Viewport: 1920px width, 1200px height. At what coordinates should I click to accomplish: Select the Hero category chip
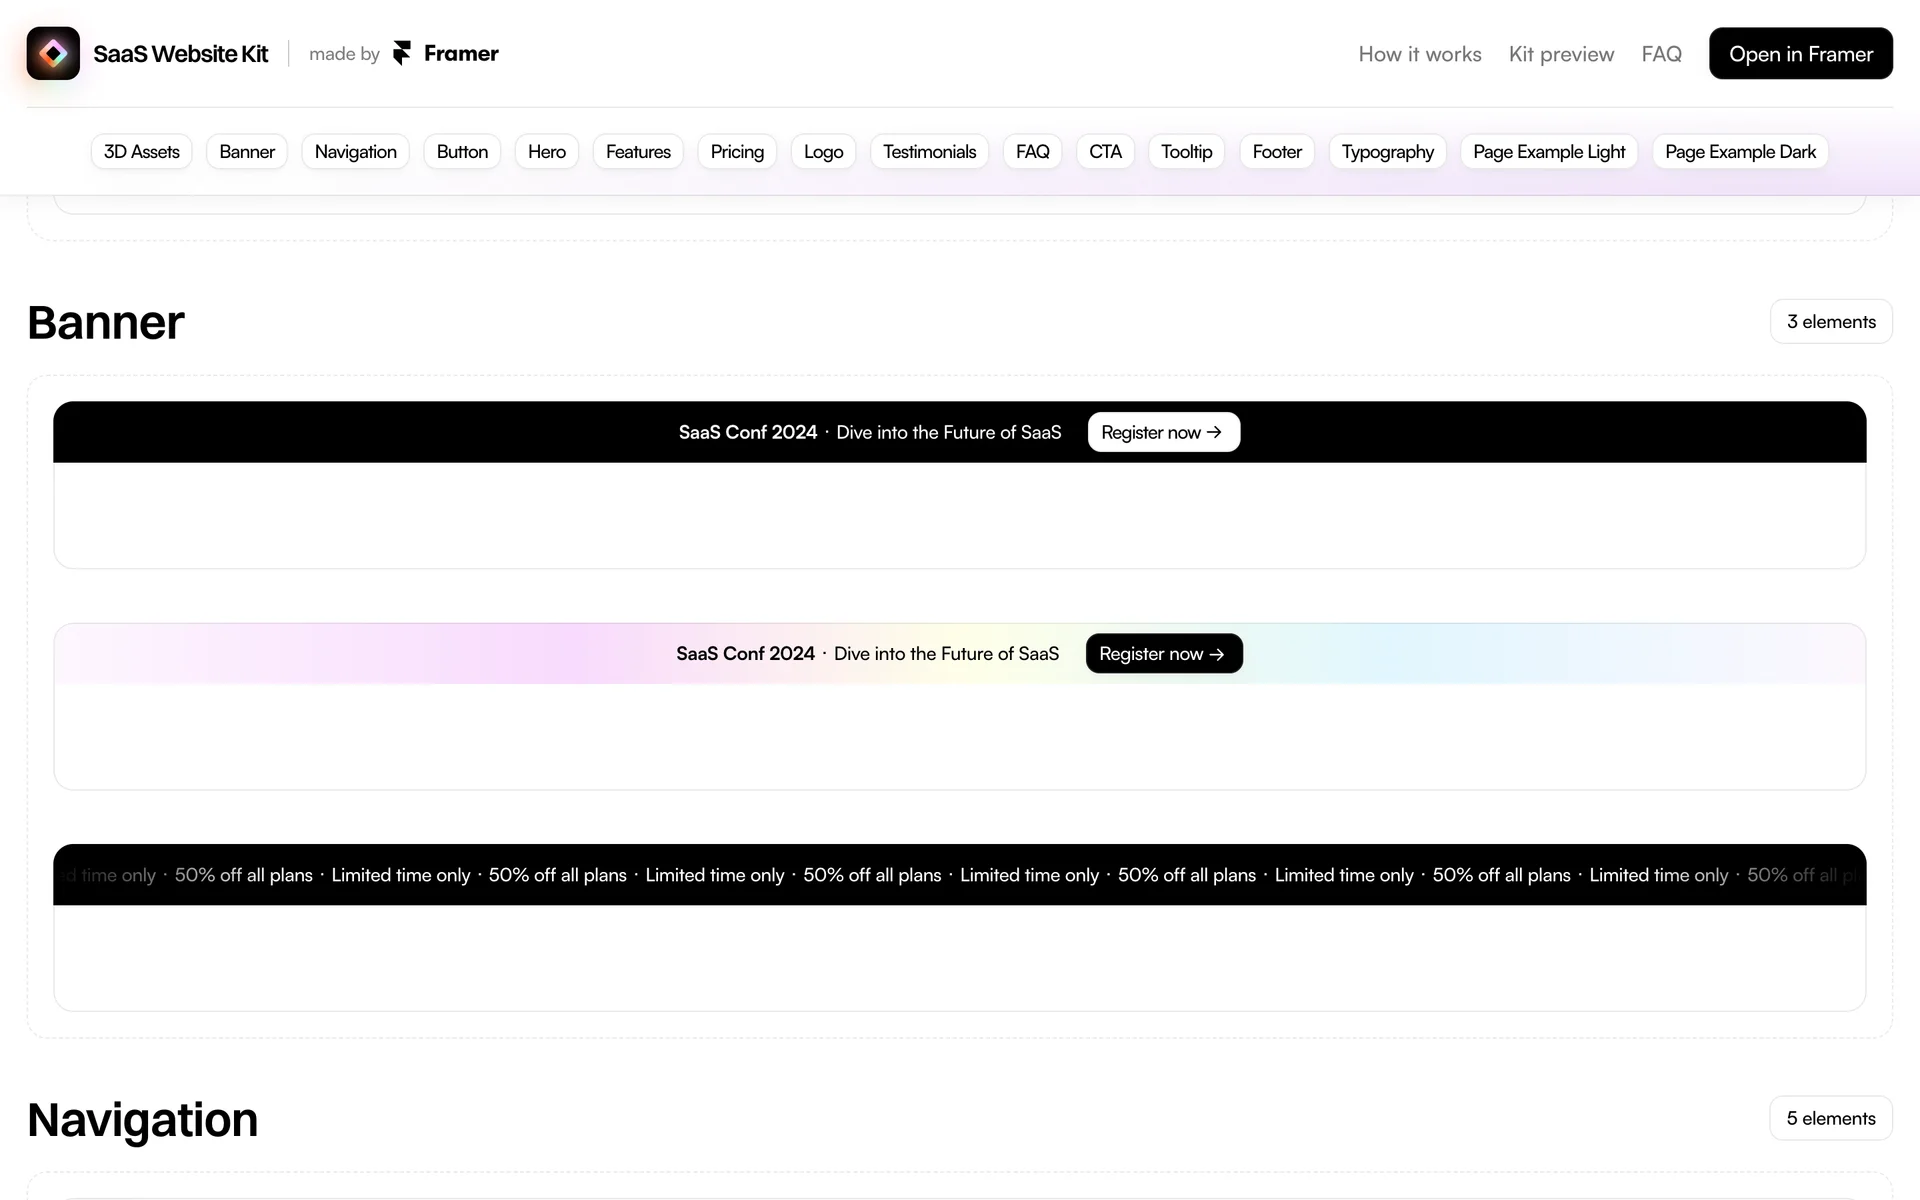(x=546, y=152)
